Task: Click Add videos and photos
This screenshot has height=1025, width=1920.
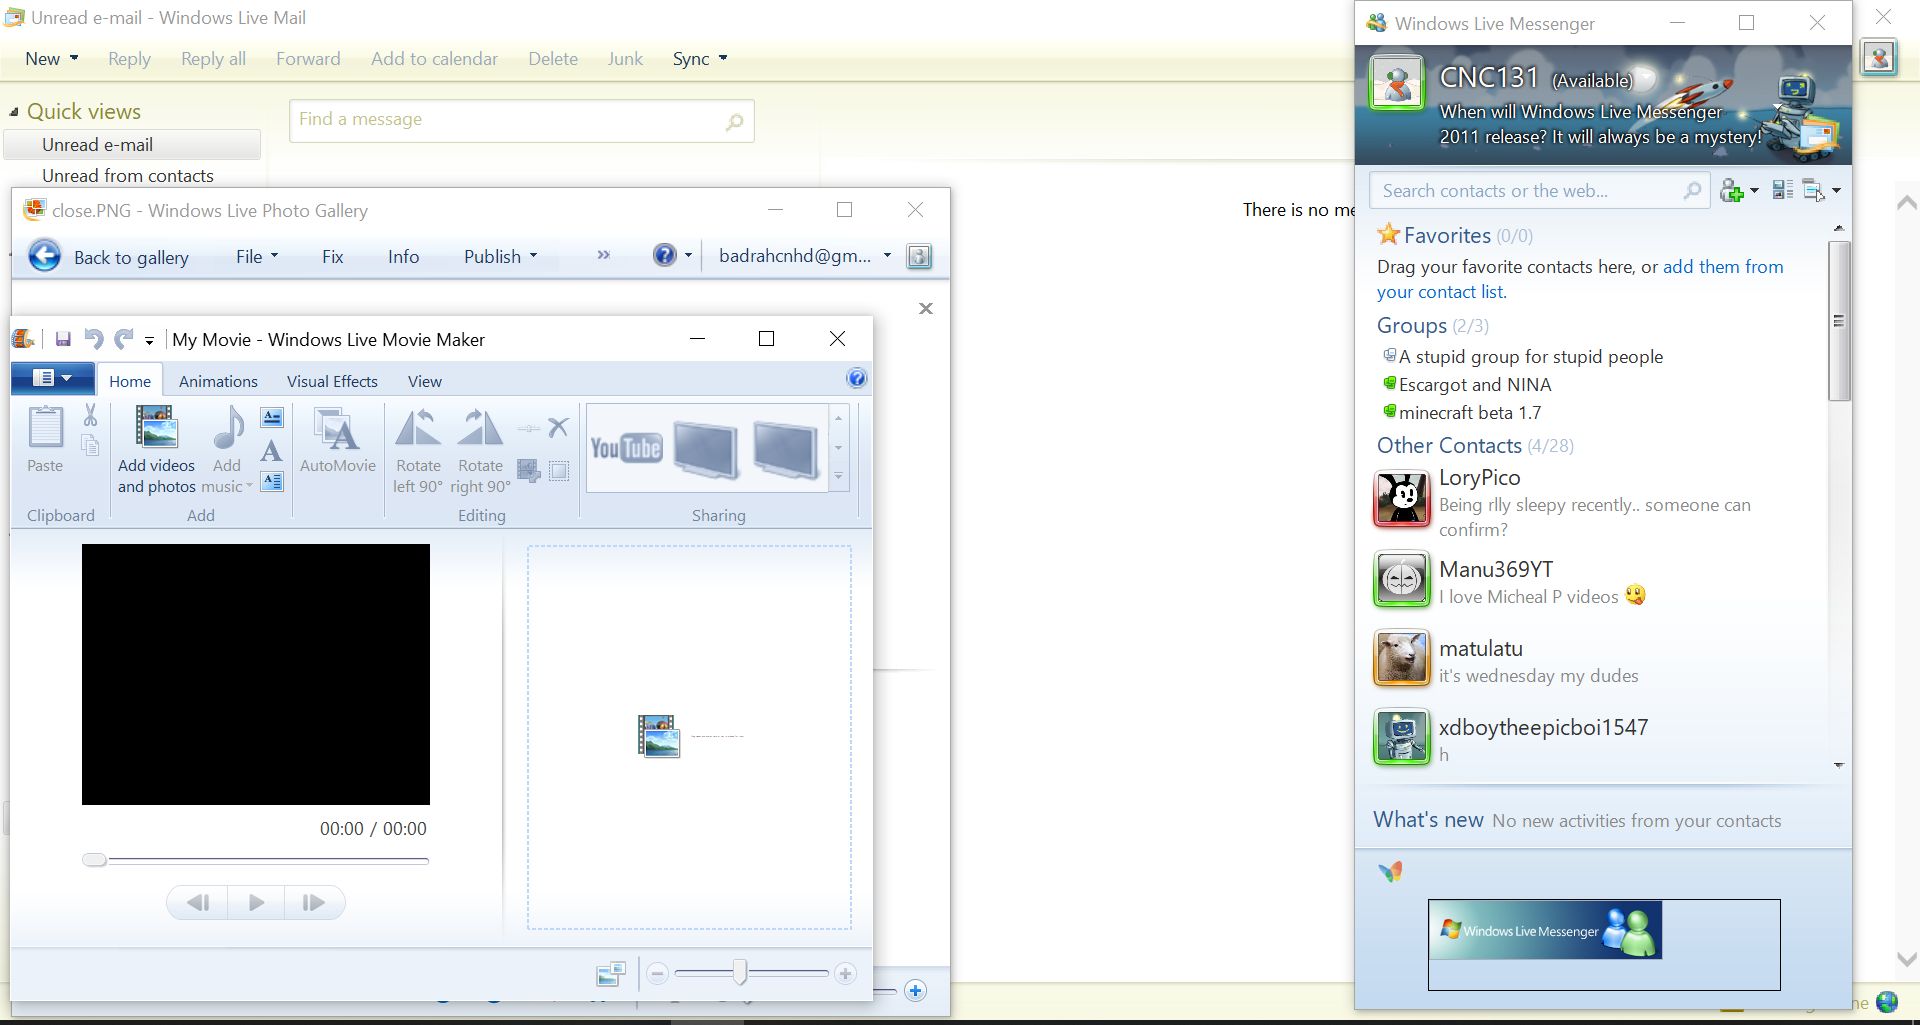Action: (156, 447)
